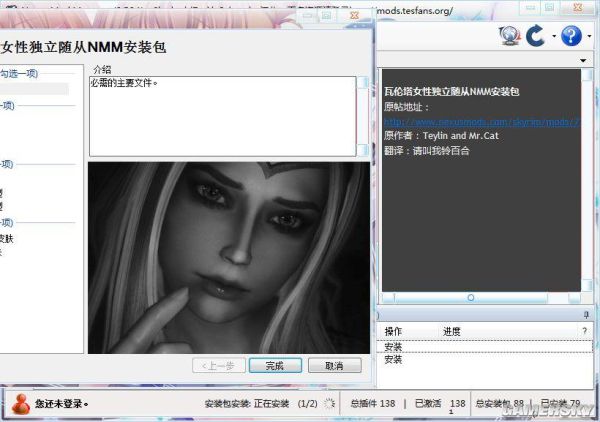Click the blue question mark help icon
600x422 pixels.
point(571,36)
